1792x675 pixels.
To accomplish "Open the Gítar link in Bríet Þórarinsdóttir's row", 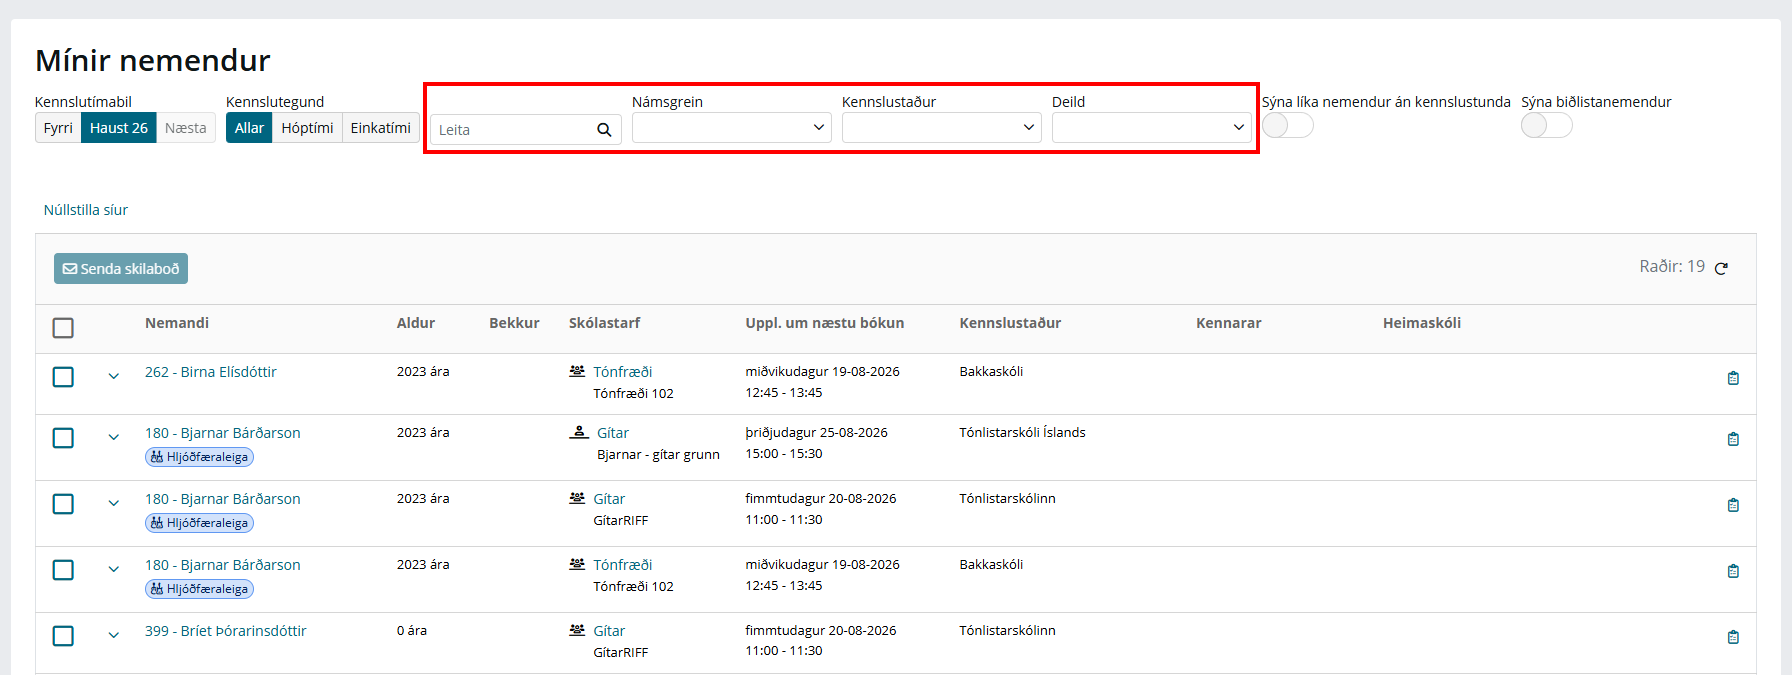I will [x=609, y=631].
